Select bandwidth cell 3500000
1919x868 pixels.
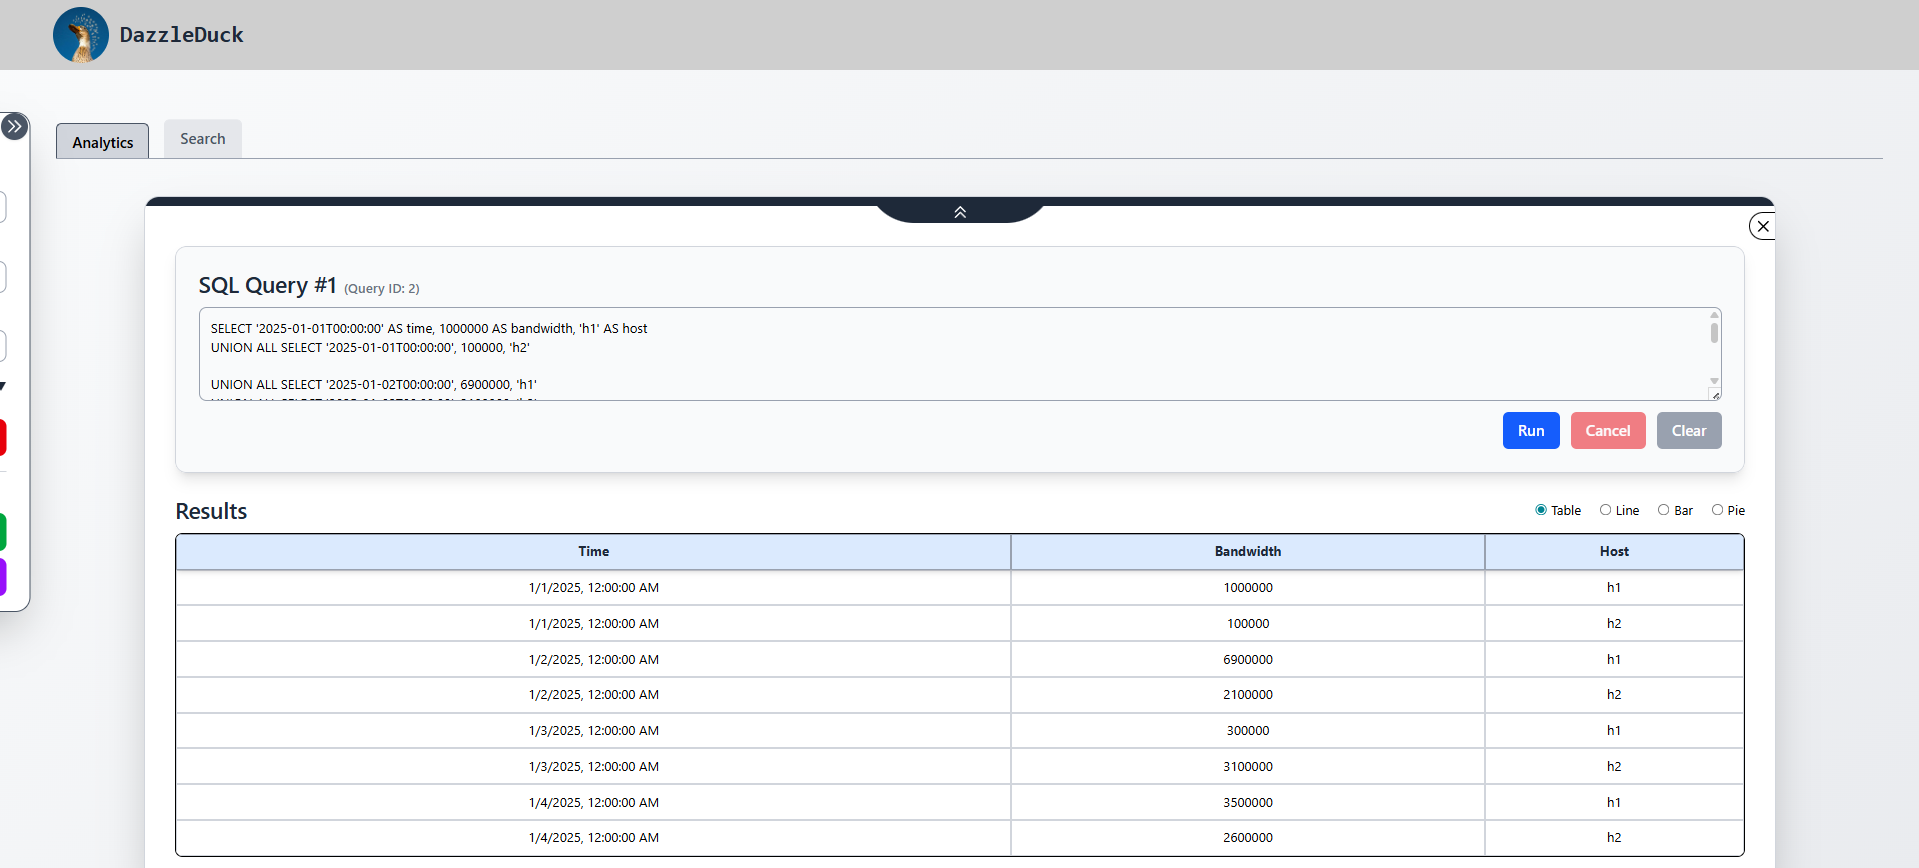1248,803
